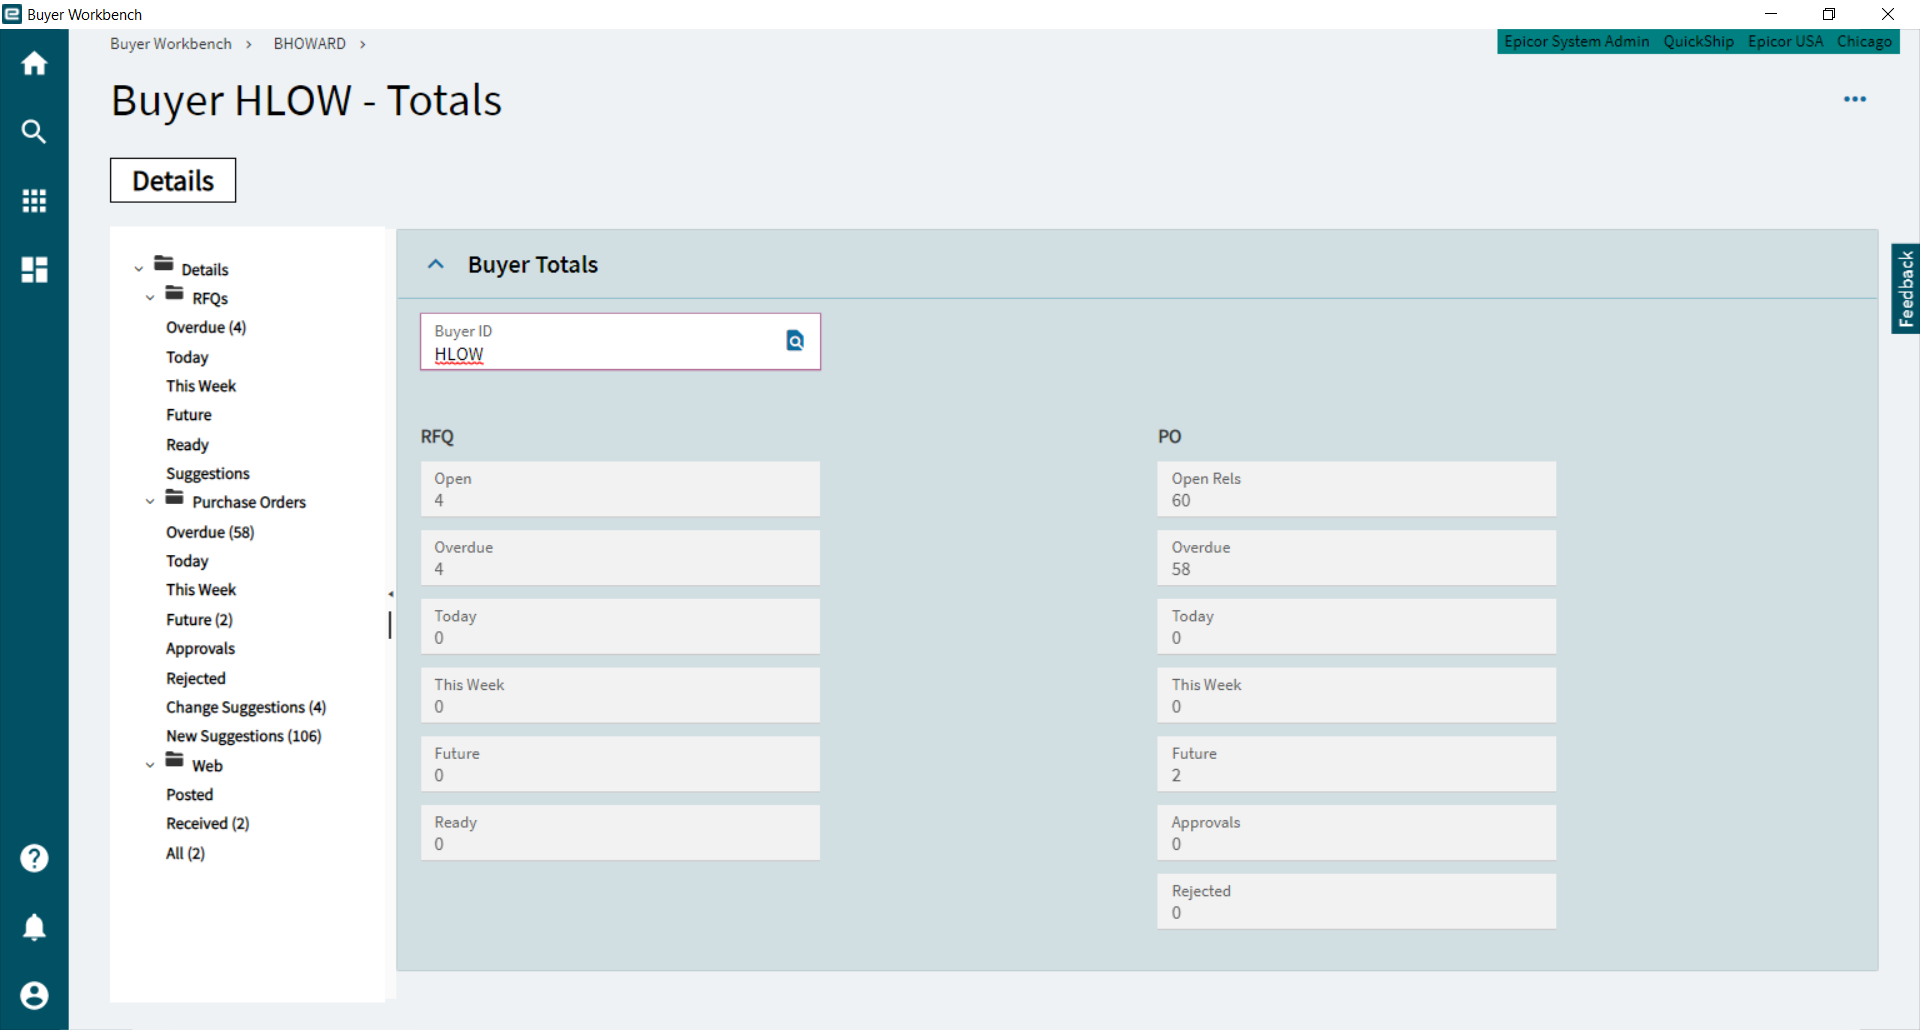Collapse the Details tree node
The height and width of the screenshot is (1030, 1920).
pos(139,269)
